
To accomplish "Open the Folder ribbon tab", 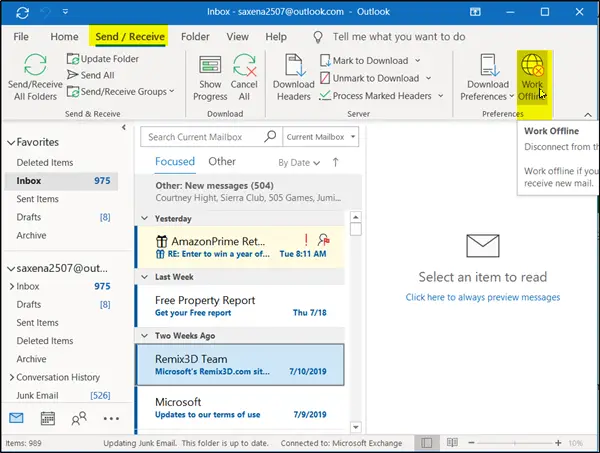I will tap(197, 36).
